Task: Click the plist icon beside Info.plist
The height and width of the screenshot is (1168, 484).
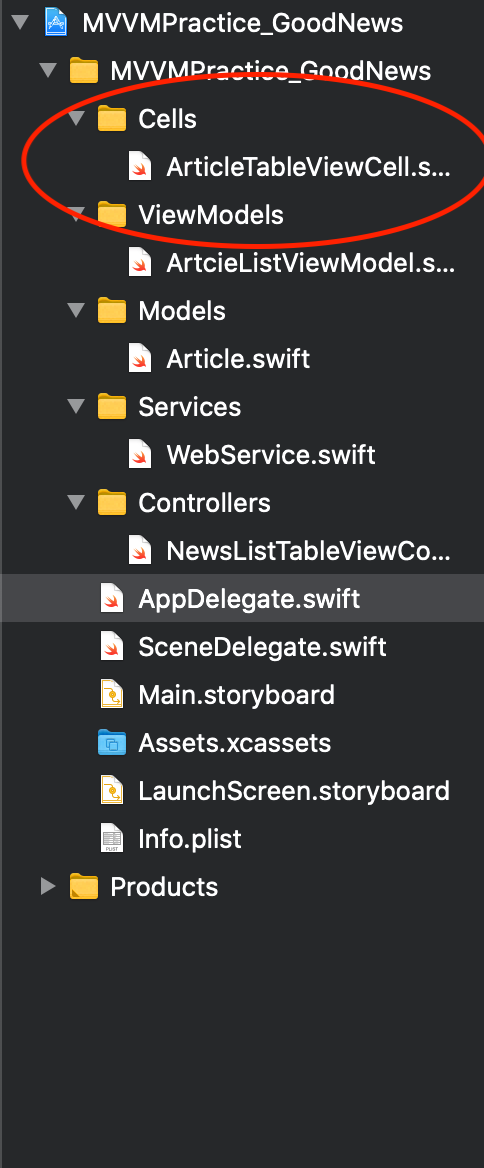Action: pyautogui.click(x=112, y=838)
